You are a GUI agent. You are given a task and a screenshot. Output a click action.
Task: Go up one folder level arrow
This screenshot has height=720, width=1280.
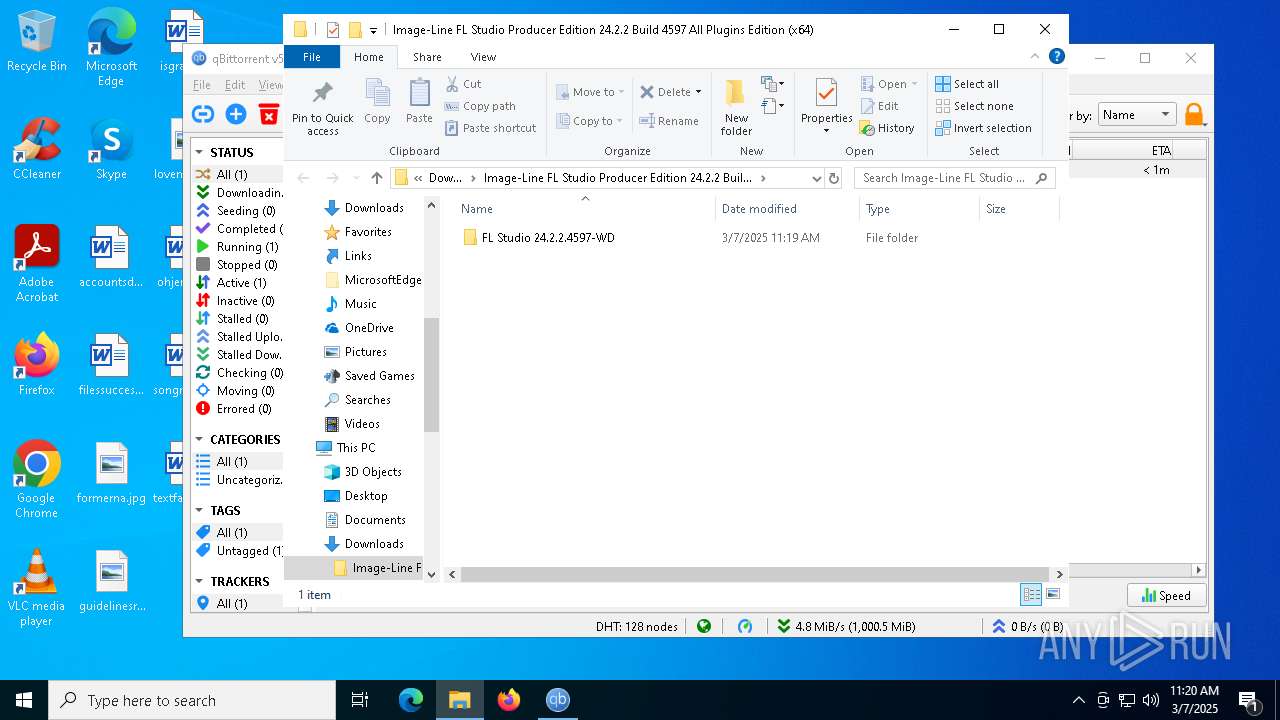[x=377, y=178]
